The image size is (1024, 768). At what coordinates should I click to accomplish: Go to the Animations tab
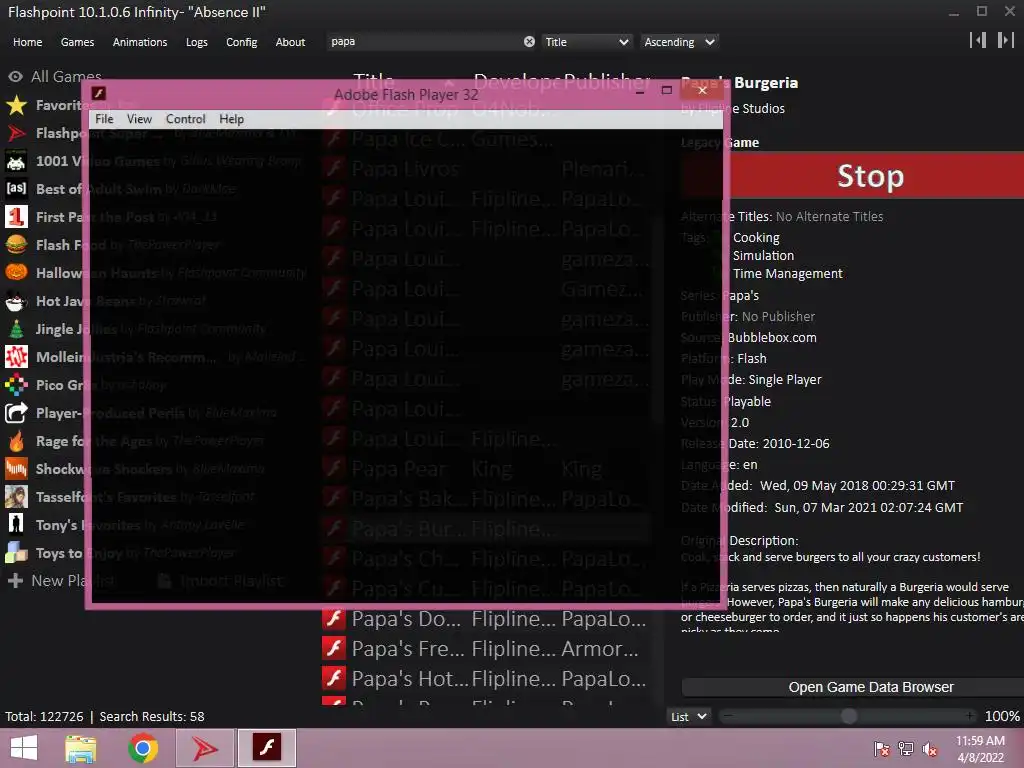pos(140,42)
